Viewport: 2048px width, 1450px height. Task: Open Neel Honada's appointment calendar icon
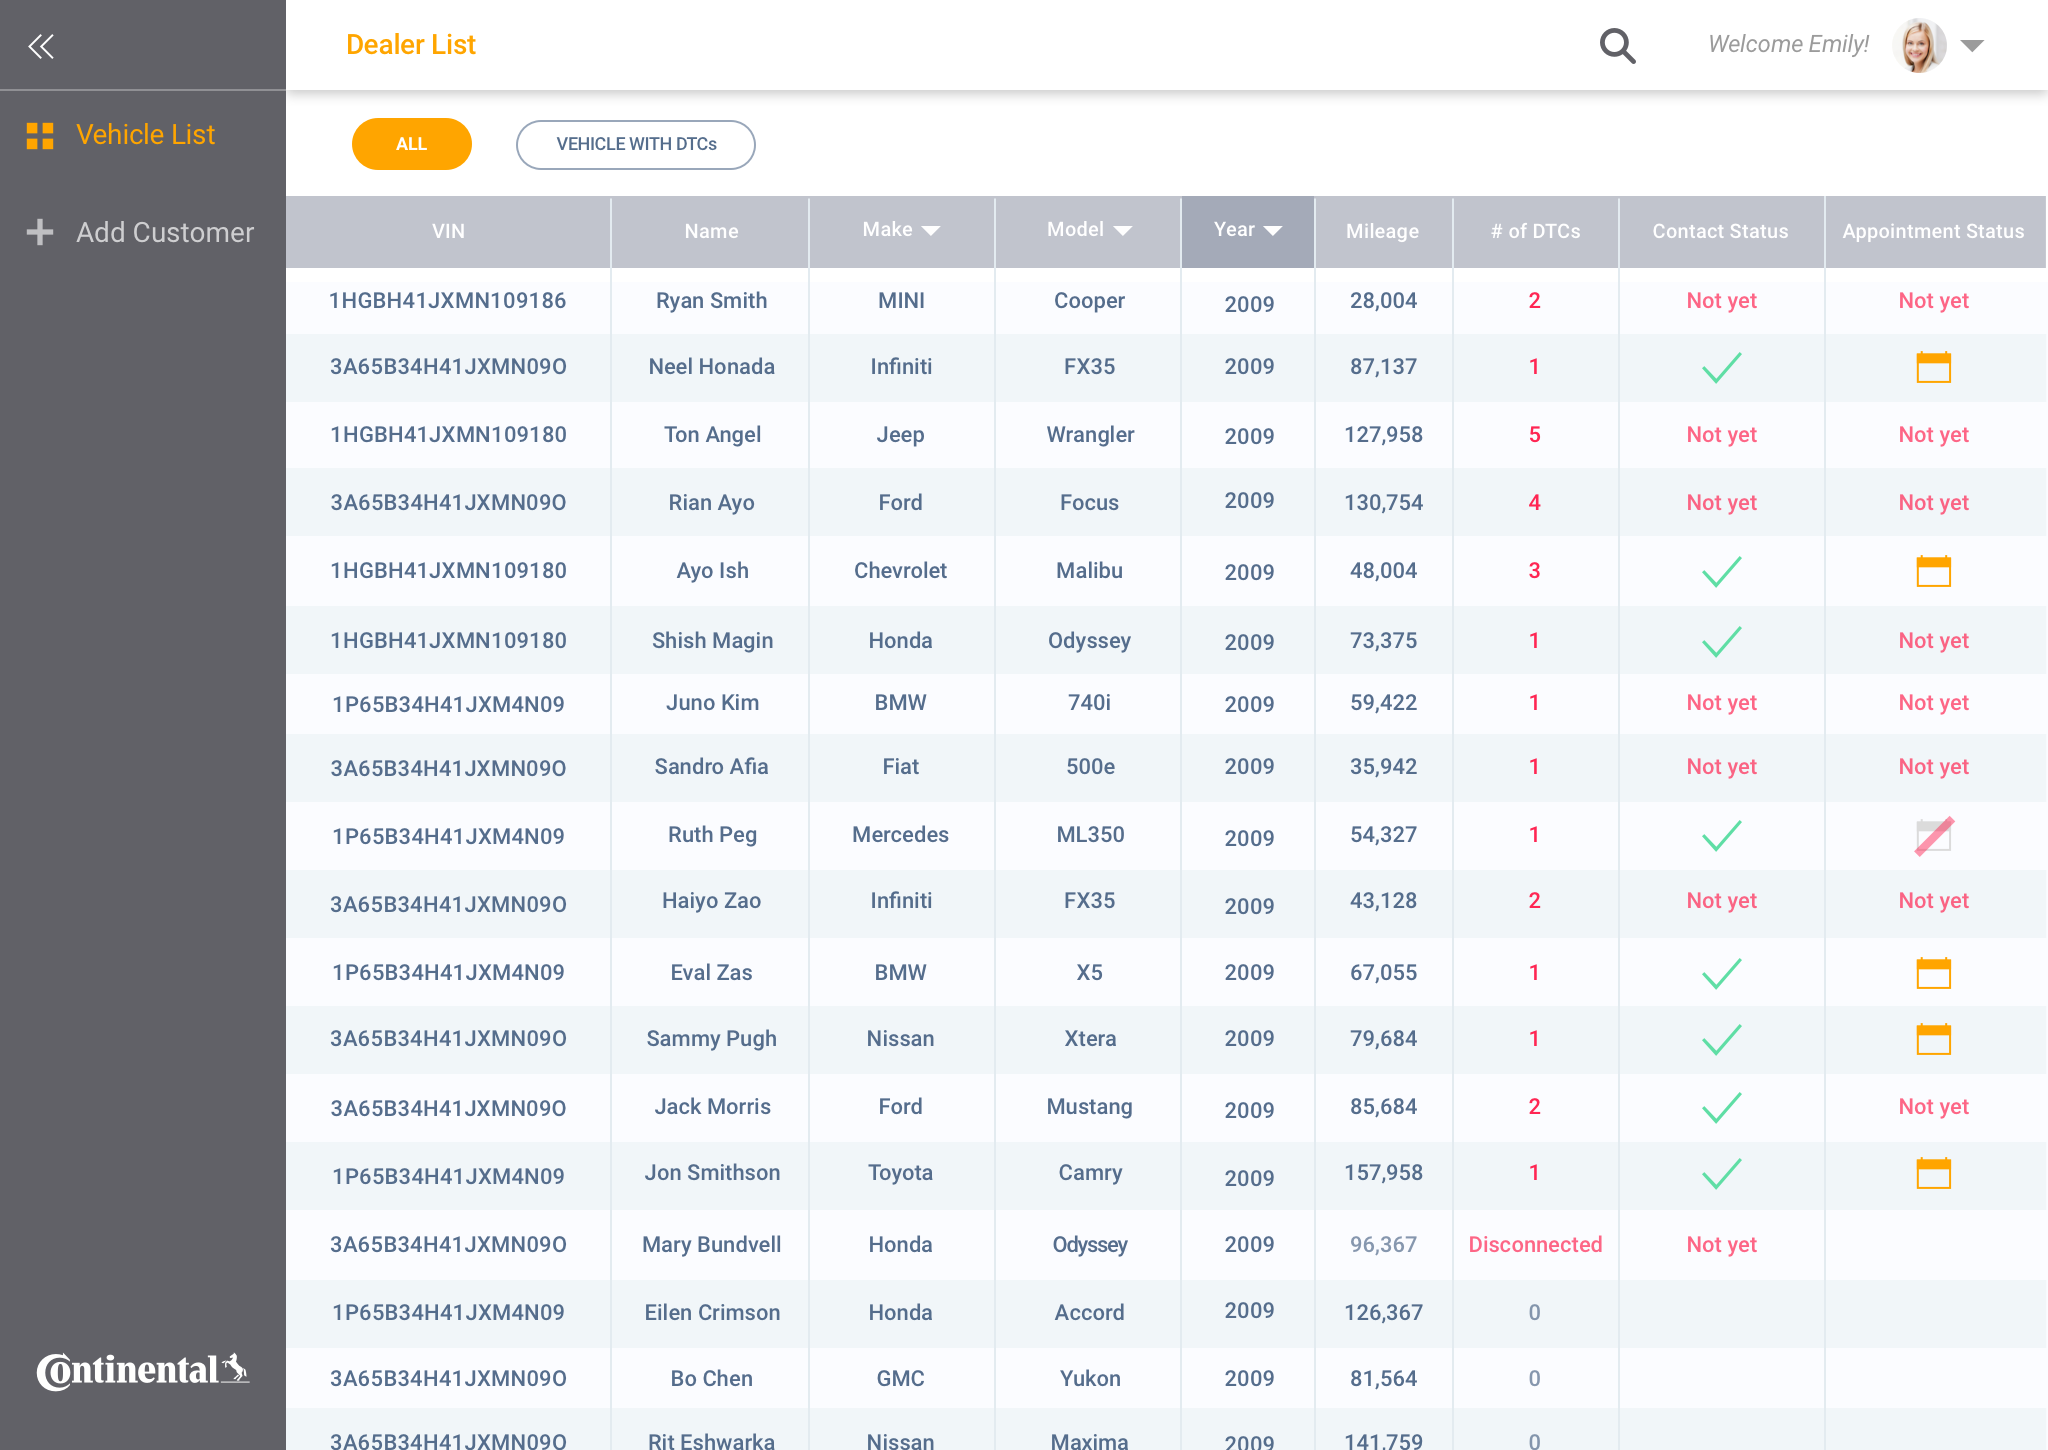pos(1933,367)
